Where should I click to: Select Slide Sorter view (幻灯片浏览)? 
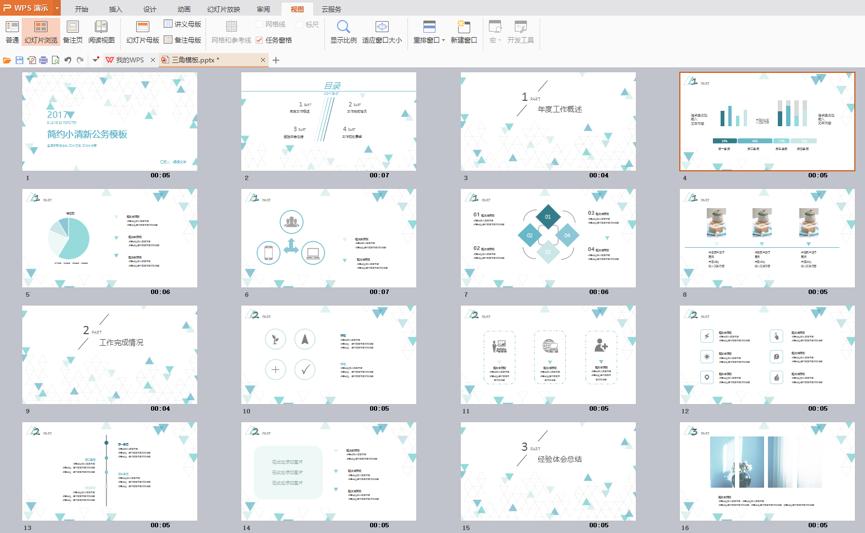pyautogui.click(x=41, y=31)
